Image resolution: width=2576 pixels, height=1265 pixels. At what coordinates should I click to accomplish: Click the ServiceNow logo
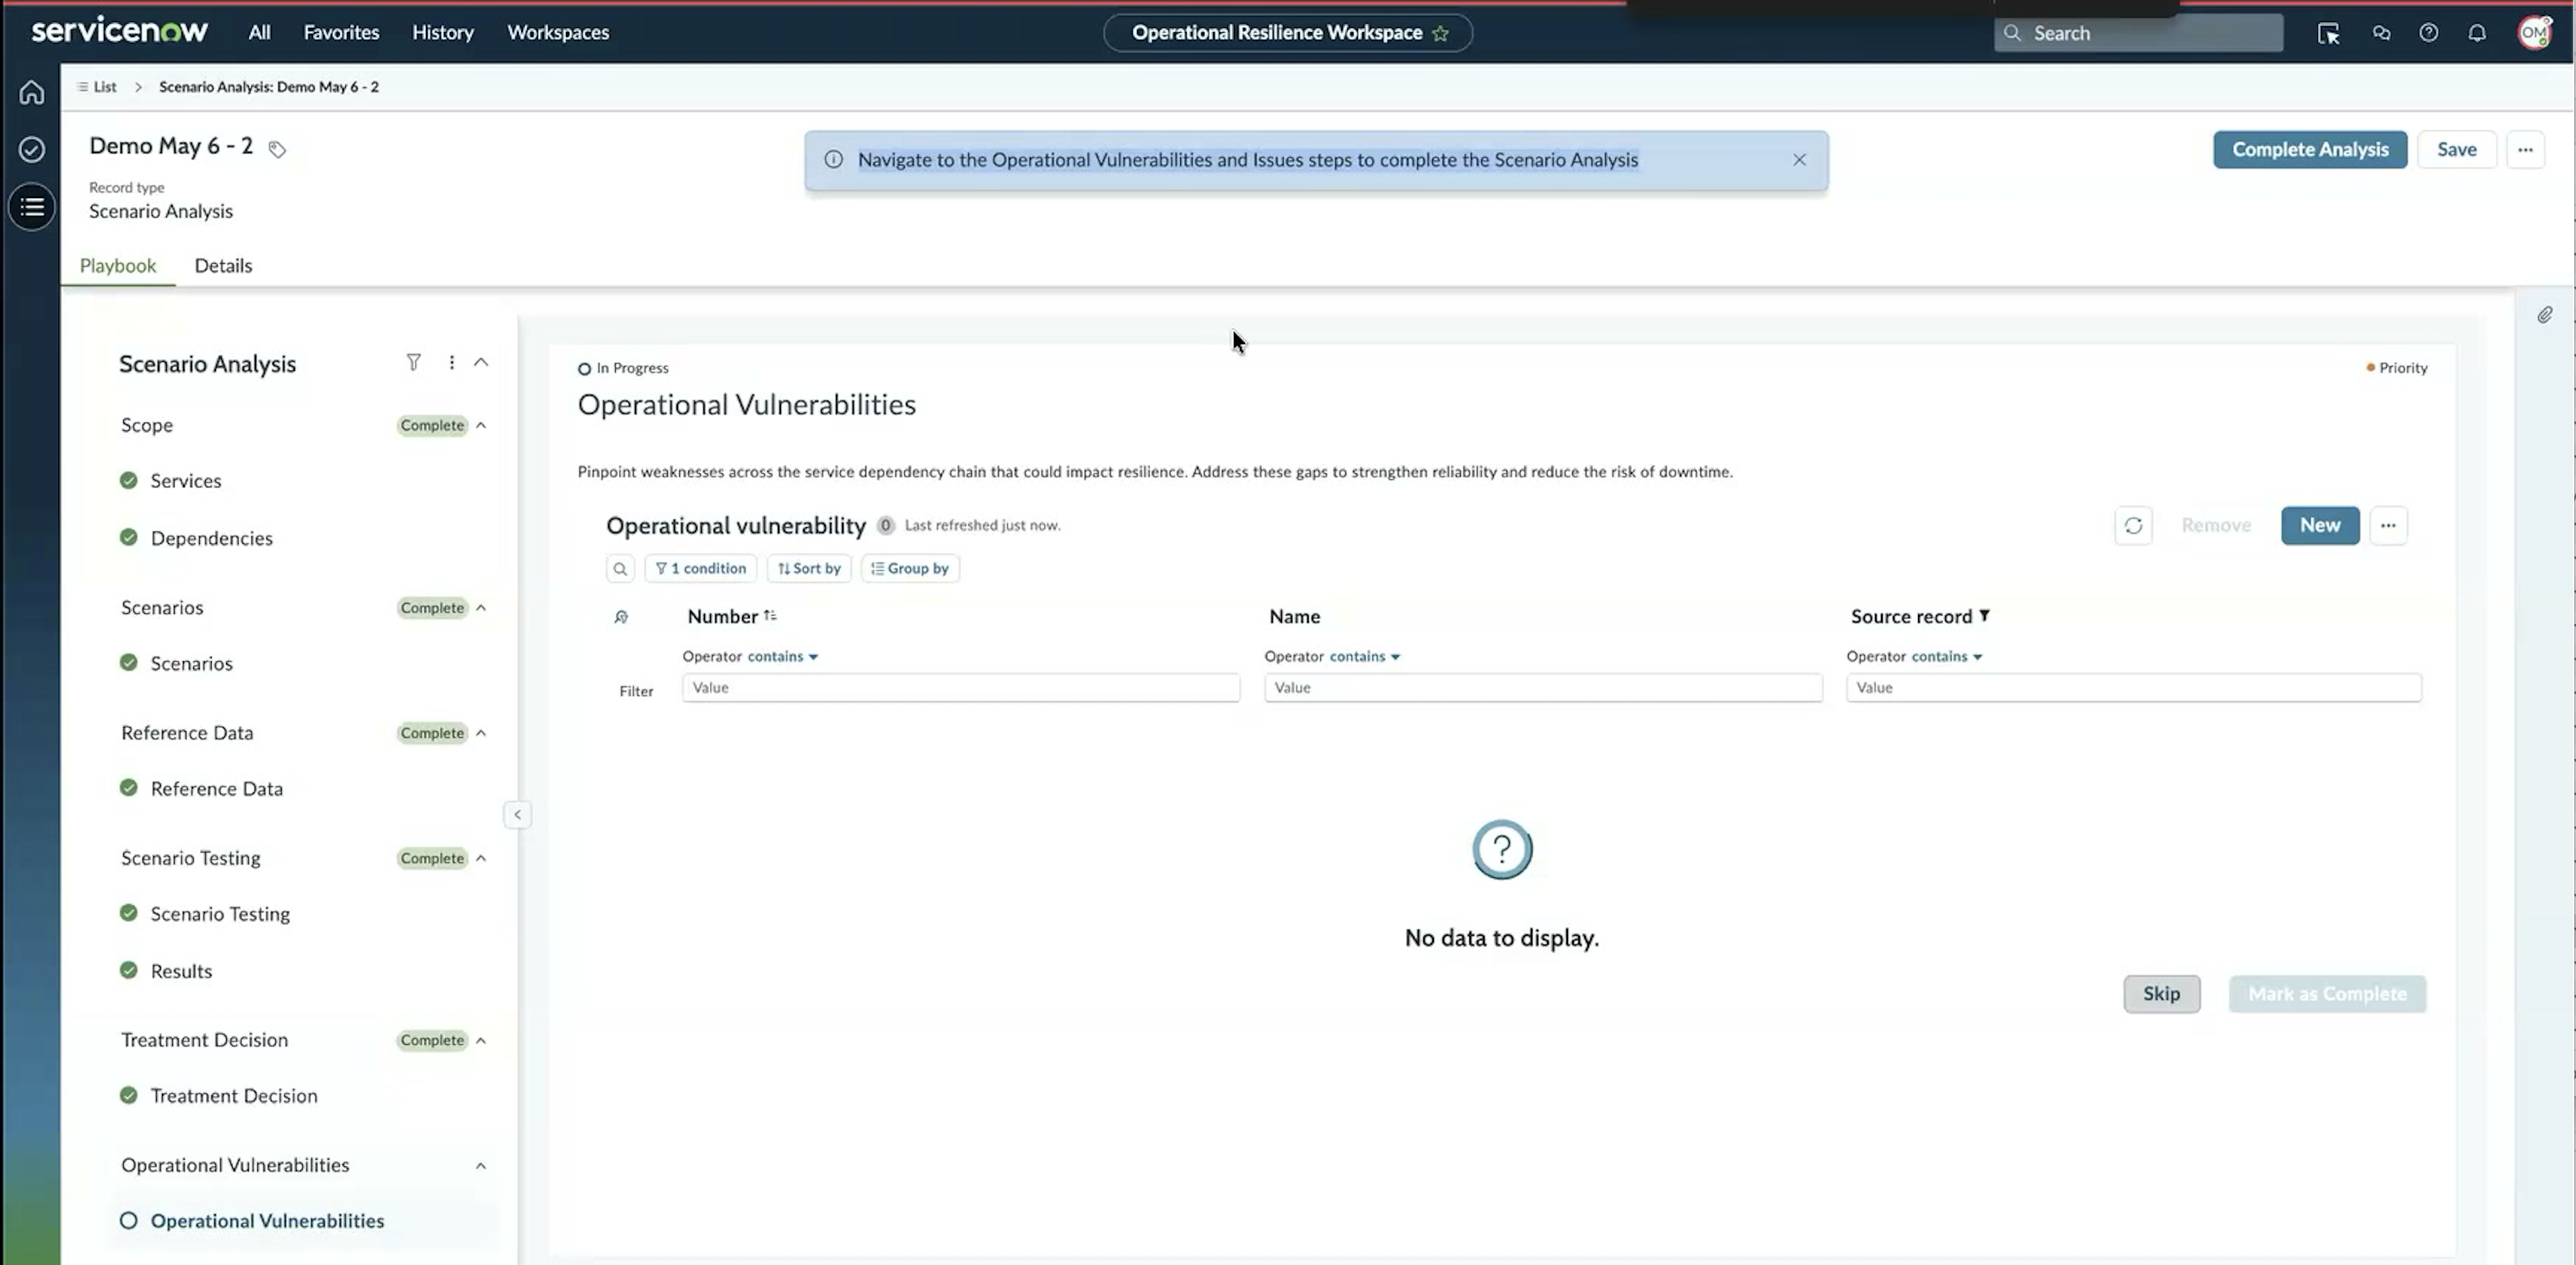(119, 31)
